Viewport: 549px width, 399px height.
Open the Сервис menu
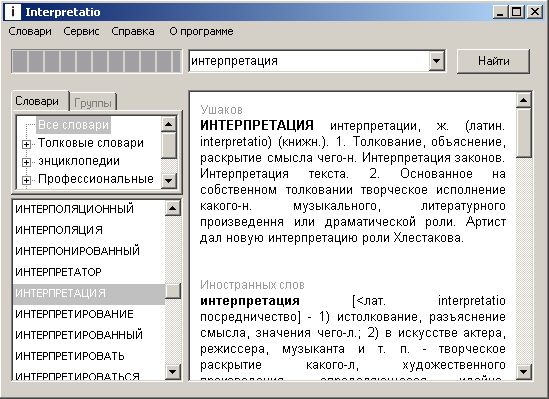pos(81,32)
